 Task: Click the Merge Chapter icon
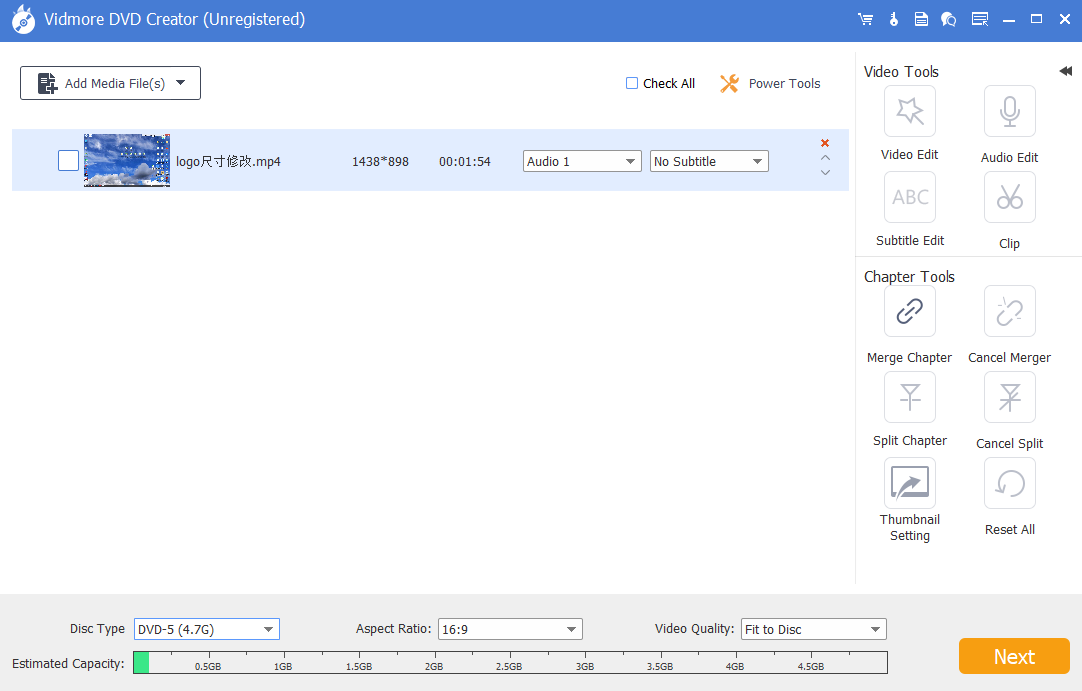(909, 312)
